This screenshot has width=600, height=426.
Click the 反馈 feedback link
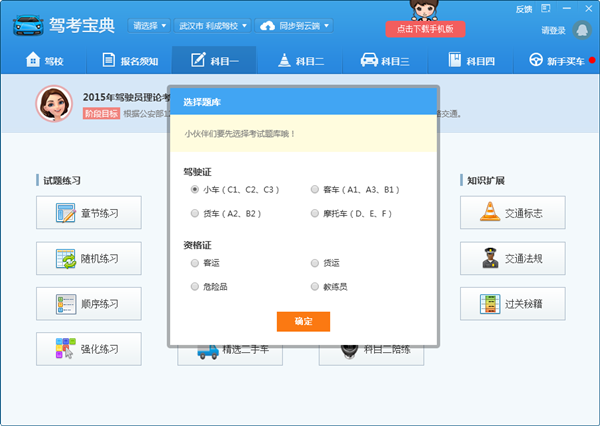click(x=524, y=8)
